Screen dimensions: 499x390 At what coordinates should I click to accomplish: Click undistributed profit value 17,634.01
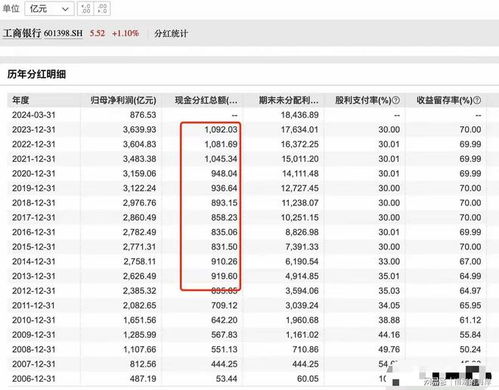(x=300, y=130)
